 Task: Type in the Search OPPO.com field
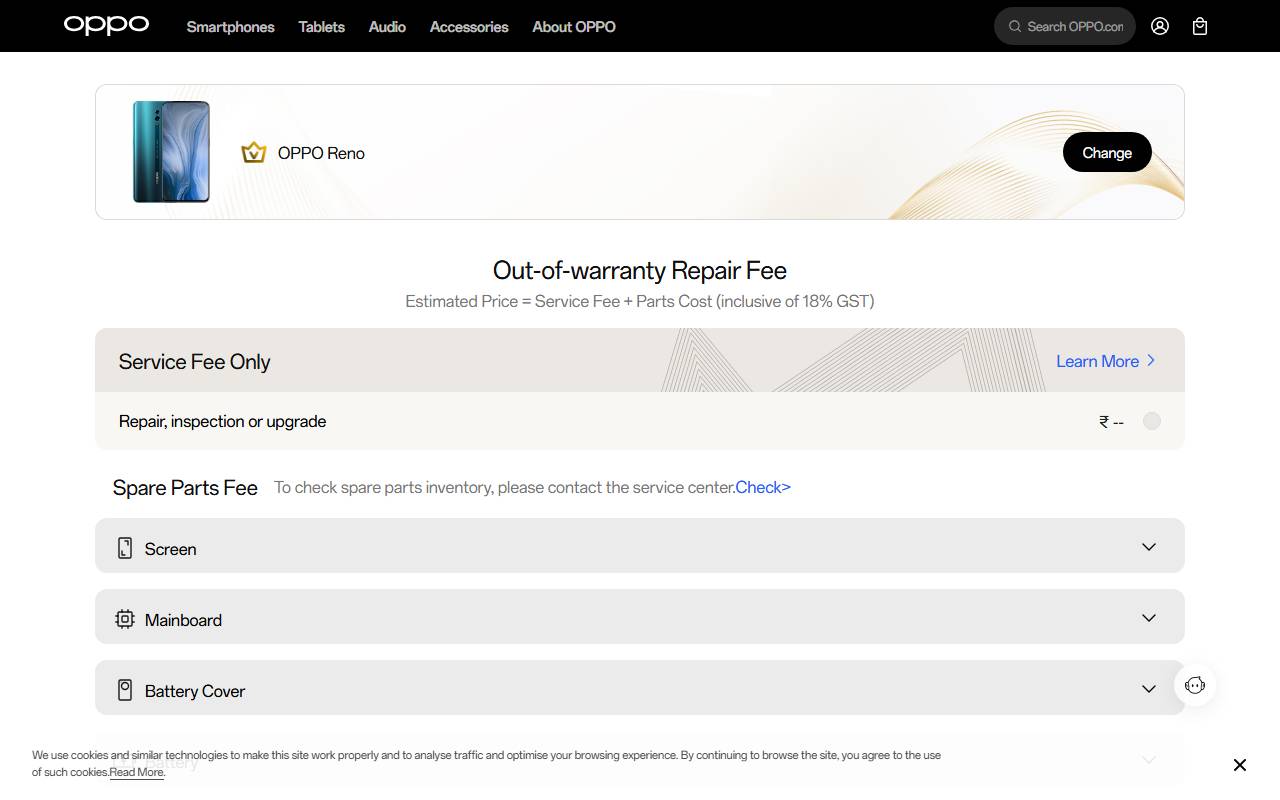[1075, 27]
